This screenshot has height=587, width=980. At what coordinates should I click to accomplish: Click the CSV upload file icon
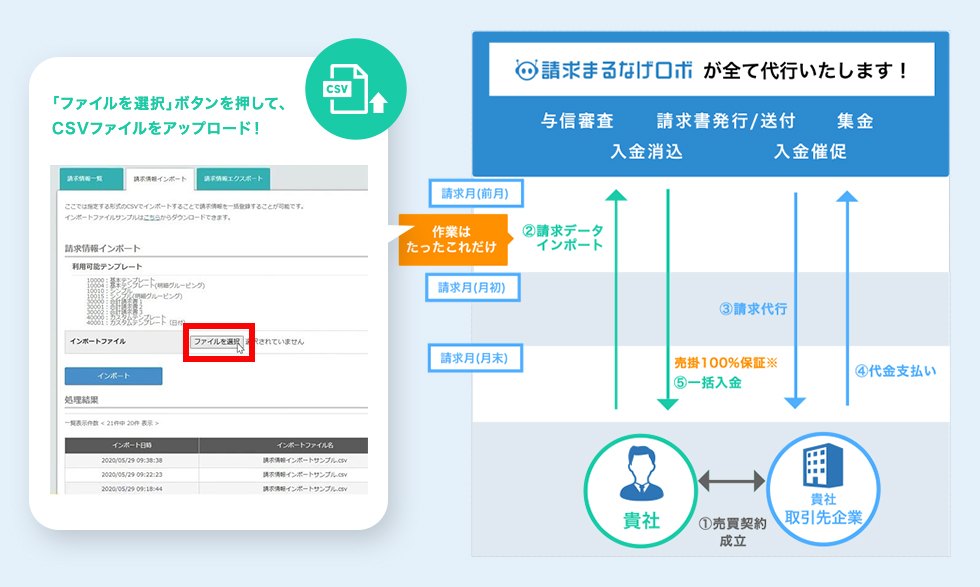[355, 89]
